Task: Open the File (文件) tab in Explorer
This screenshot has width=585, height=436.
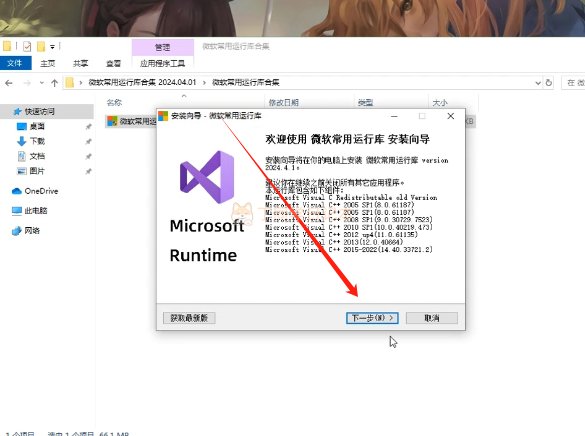Action: click(x=15, y=63)
